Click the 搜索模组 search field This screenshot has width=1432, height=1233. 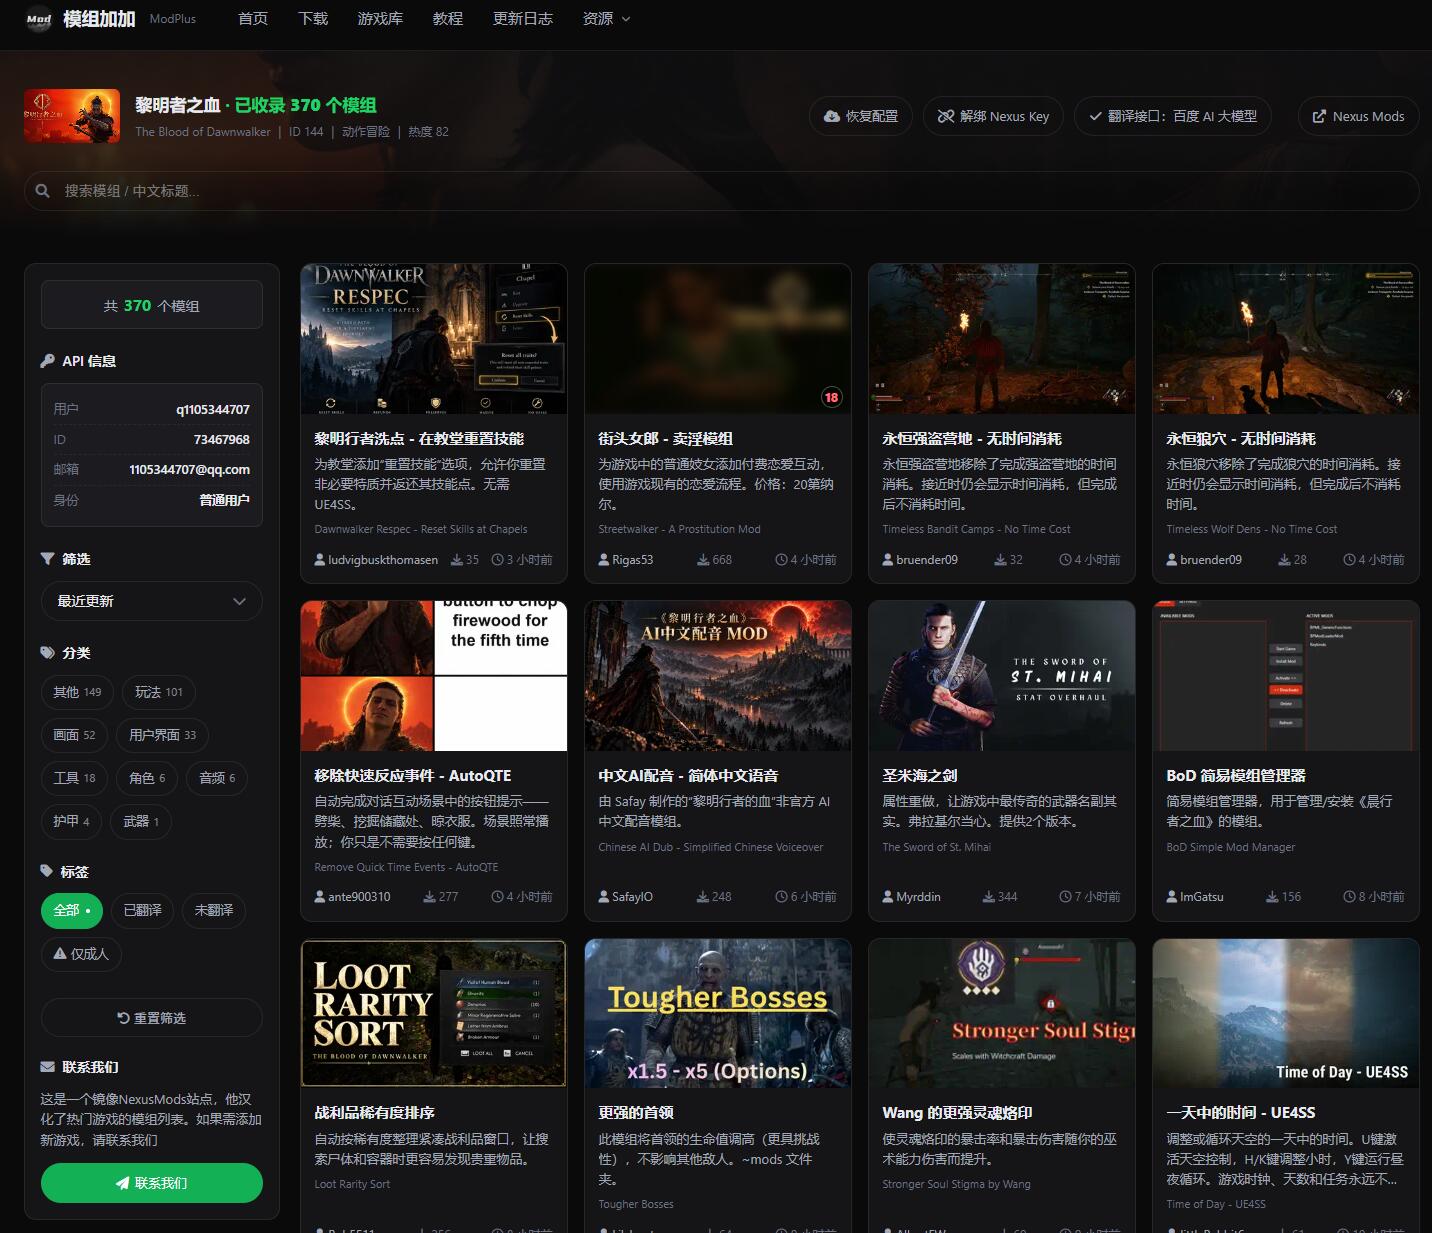click(721, 190)
